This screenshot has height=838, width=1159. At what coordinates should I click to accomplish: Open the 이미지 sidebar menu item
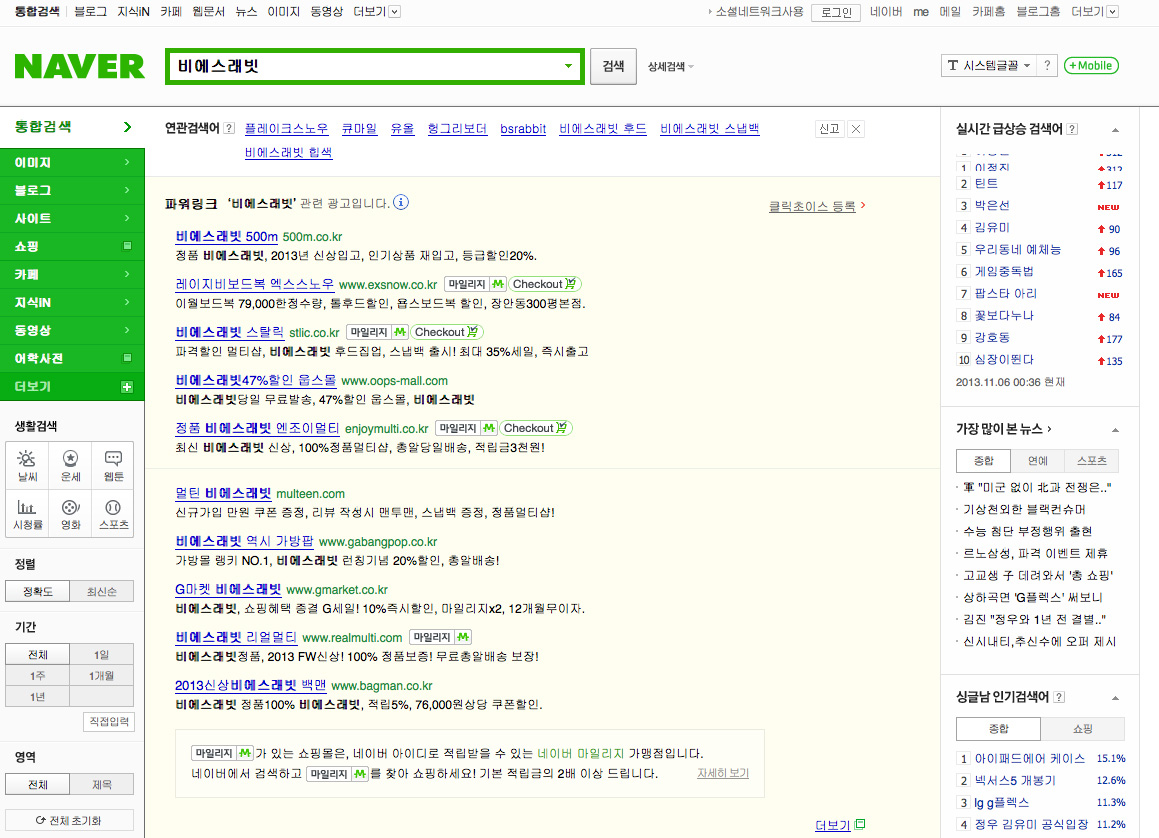pos(72,163)
